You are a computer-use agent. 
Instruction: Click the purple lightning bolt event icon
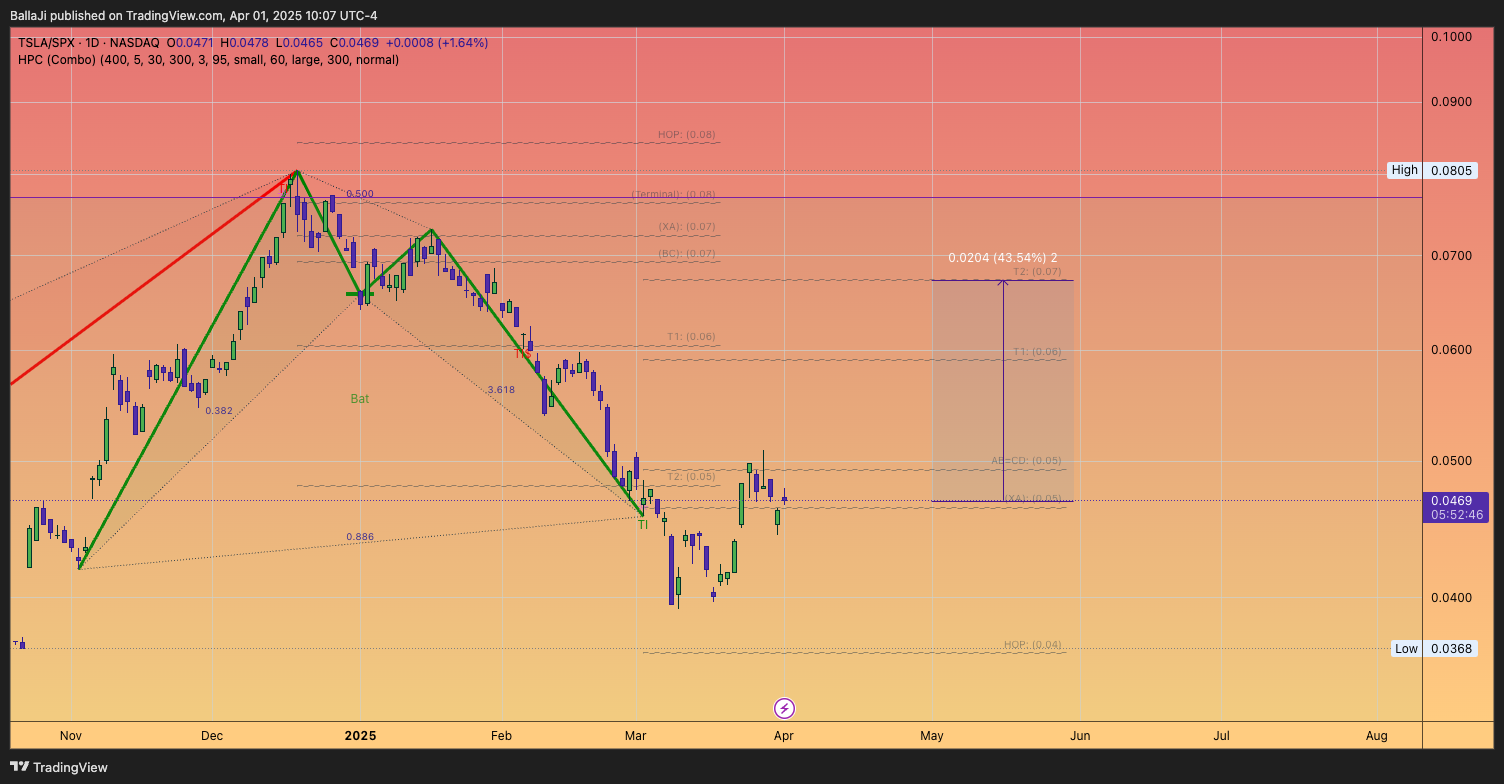[785, 708]
